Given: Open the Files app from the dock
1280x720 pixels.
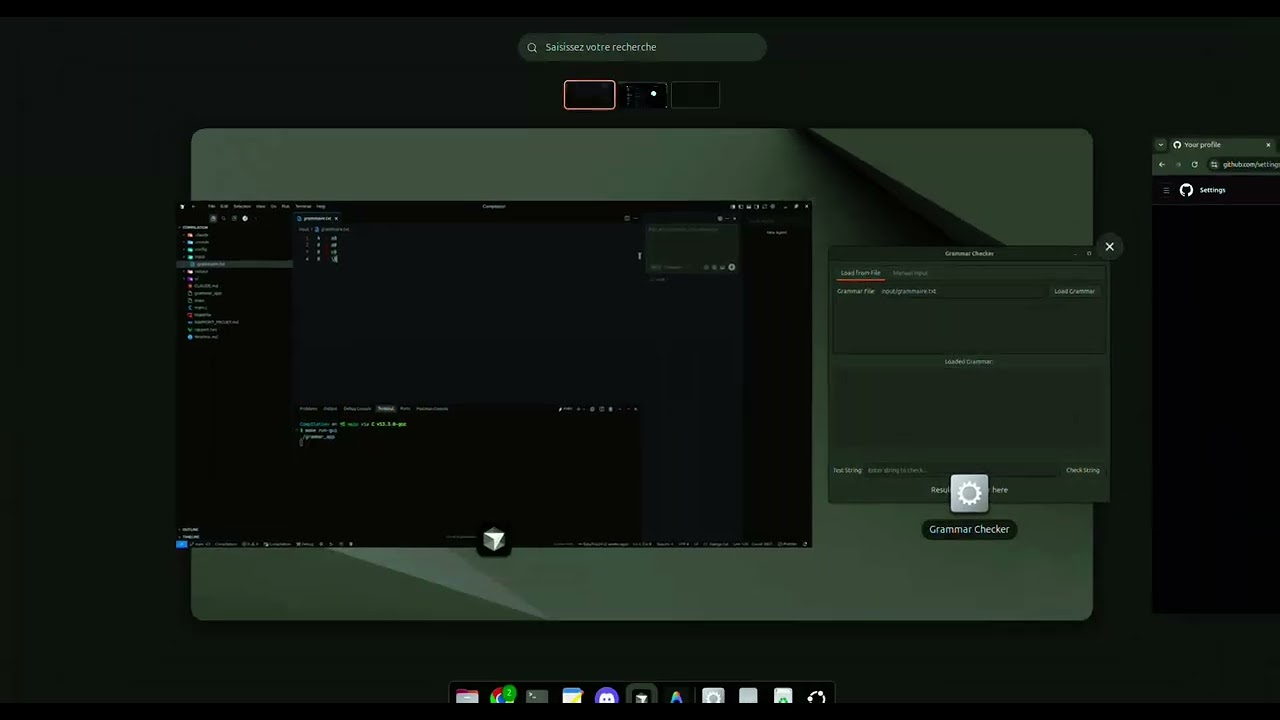Looking at the screenshot, I should point(467,697).
